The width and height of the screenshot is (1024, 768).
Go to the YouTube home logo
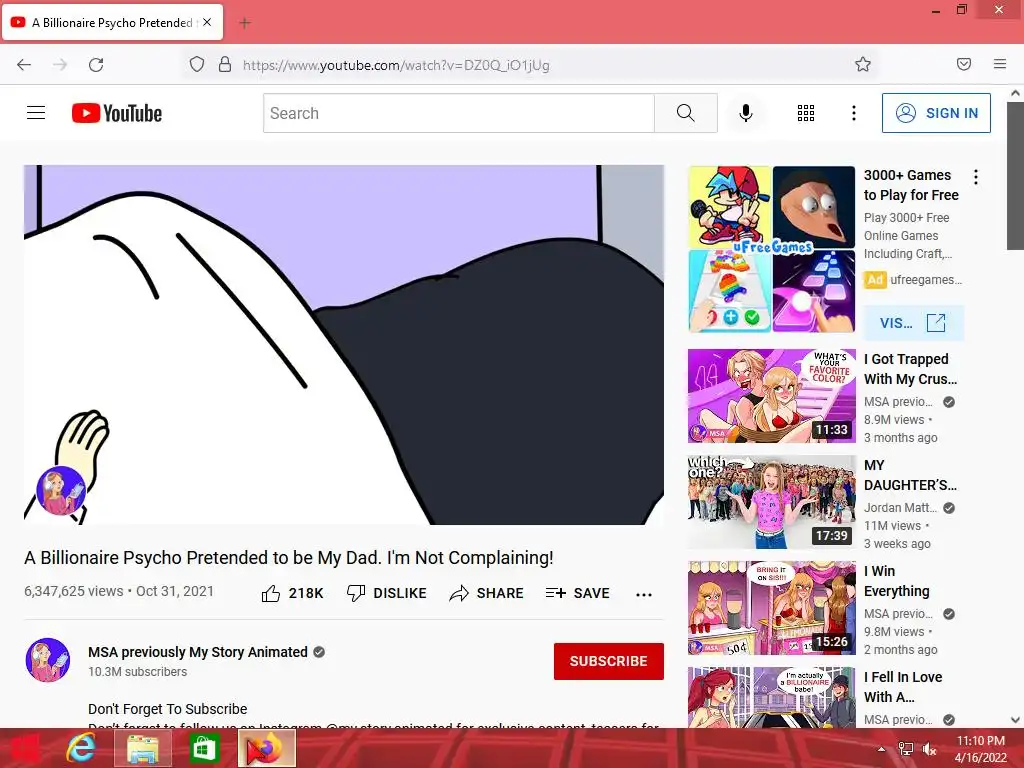(x=117, y=113)
